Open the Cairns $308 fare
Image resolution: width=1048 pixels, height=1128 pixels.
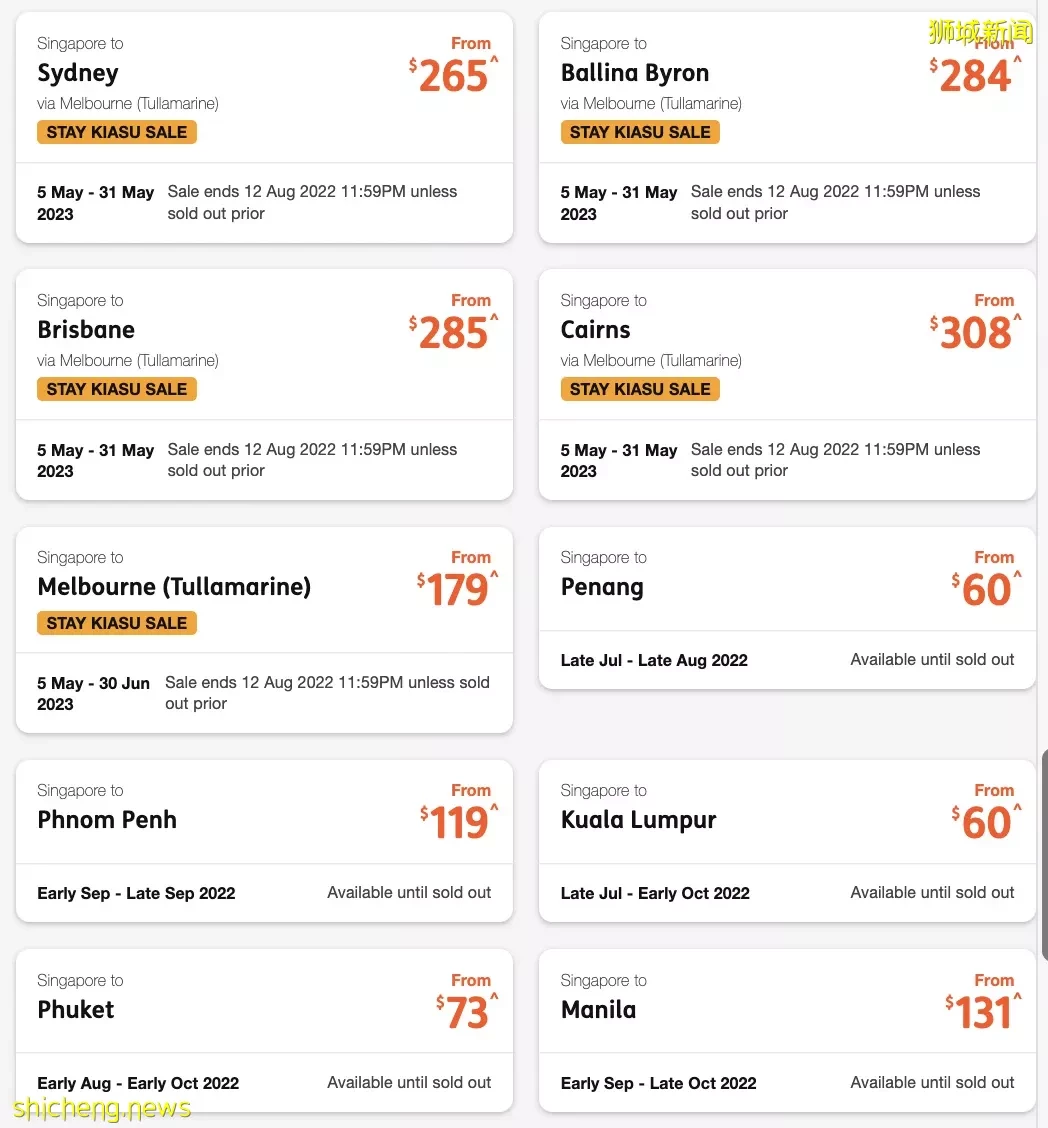tap(787, 384)
